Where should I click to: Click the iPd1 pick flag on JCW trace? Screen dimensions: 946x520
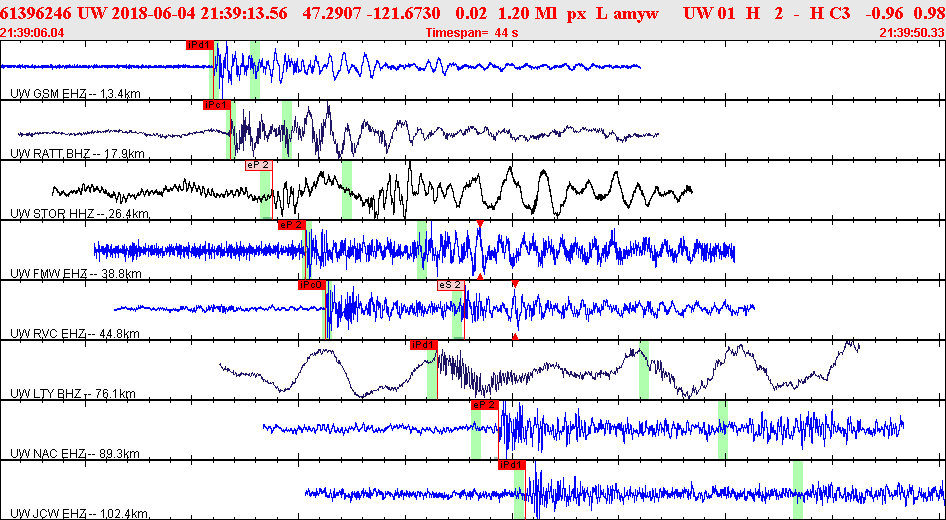512,465
